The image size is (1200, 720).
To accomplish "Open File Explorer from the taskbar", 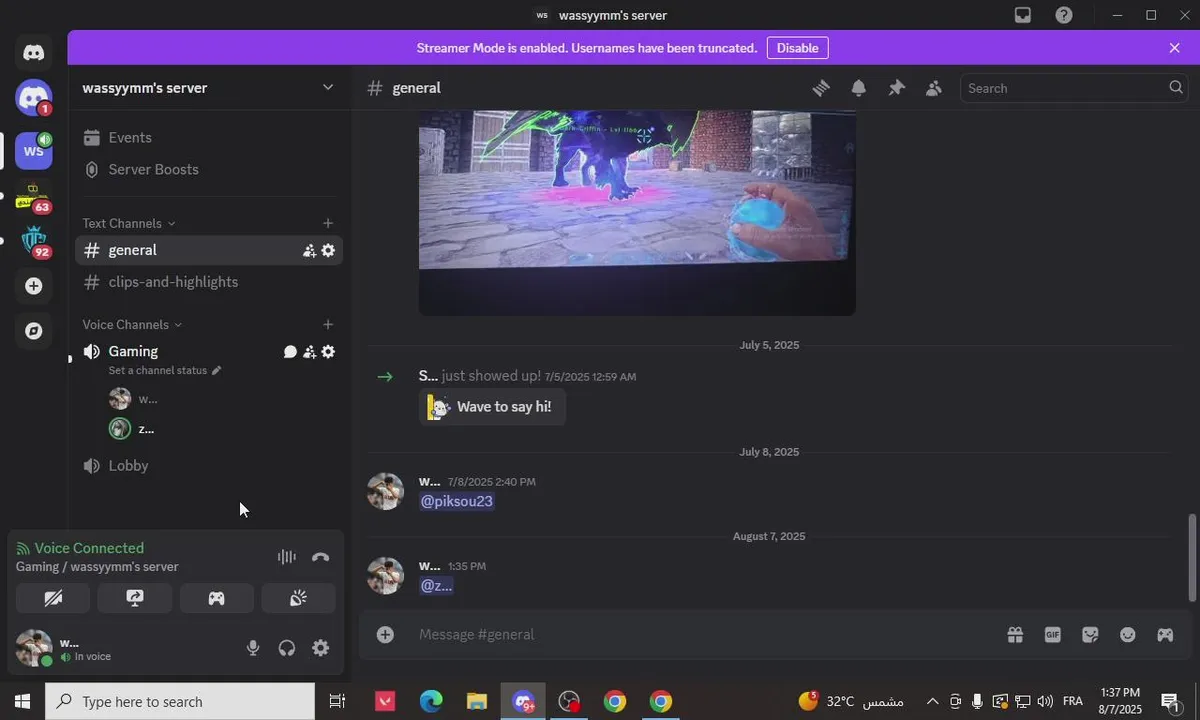I will pyautogui.click(x=477, y=702).
